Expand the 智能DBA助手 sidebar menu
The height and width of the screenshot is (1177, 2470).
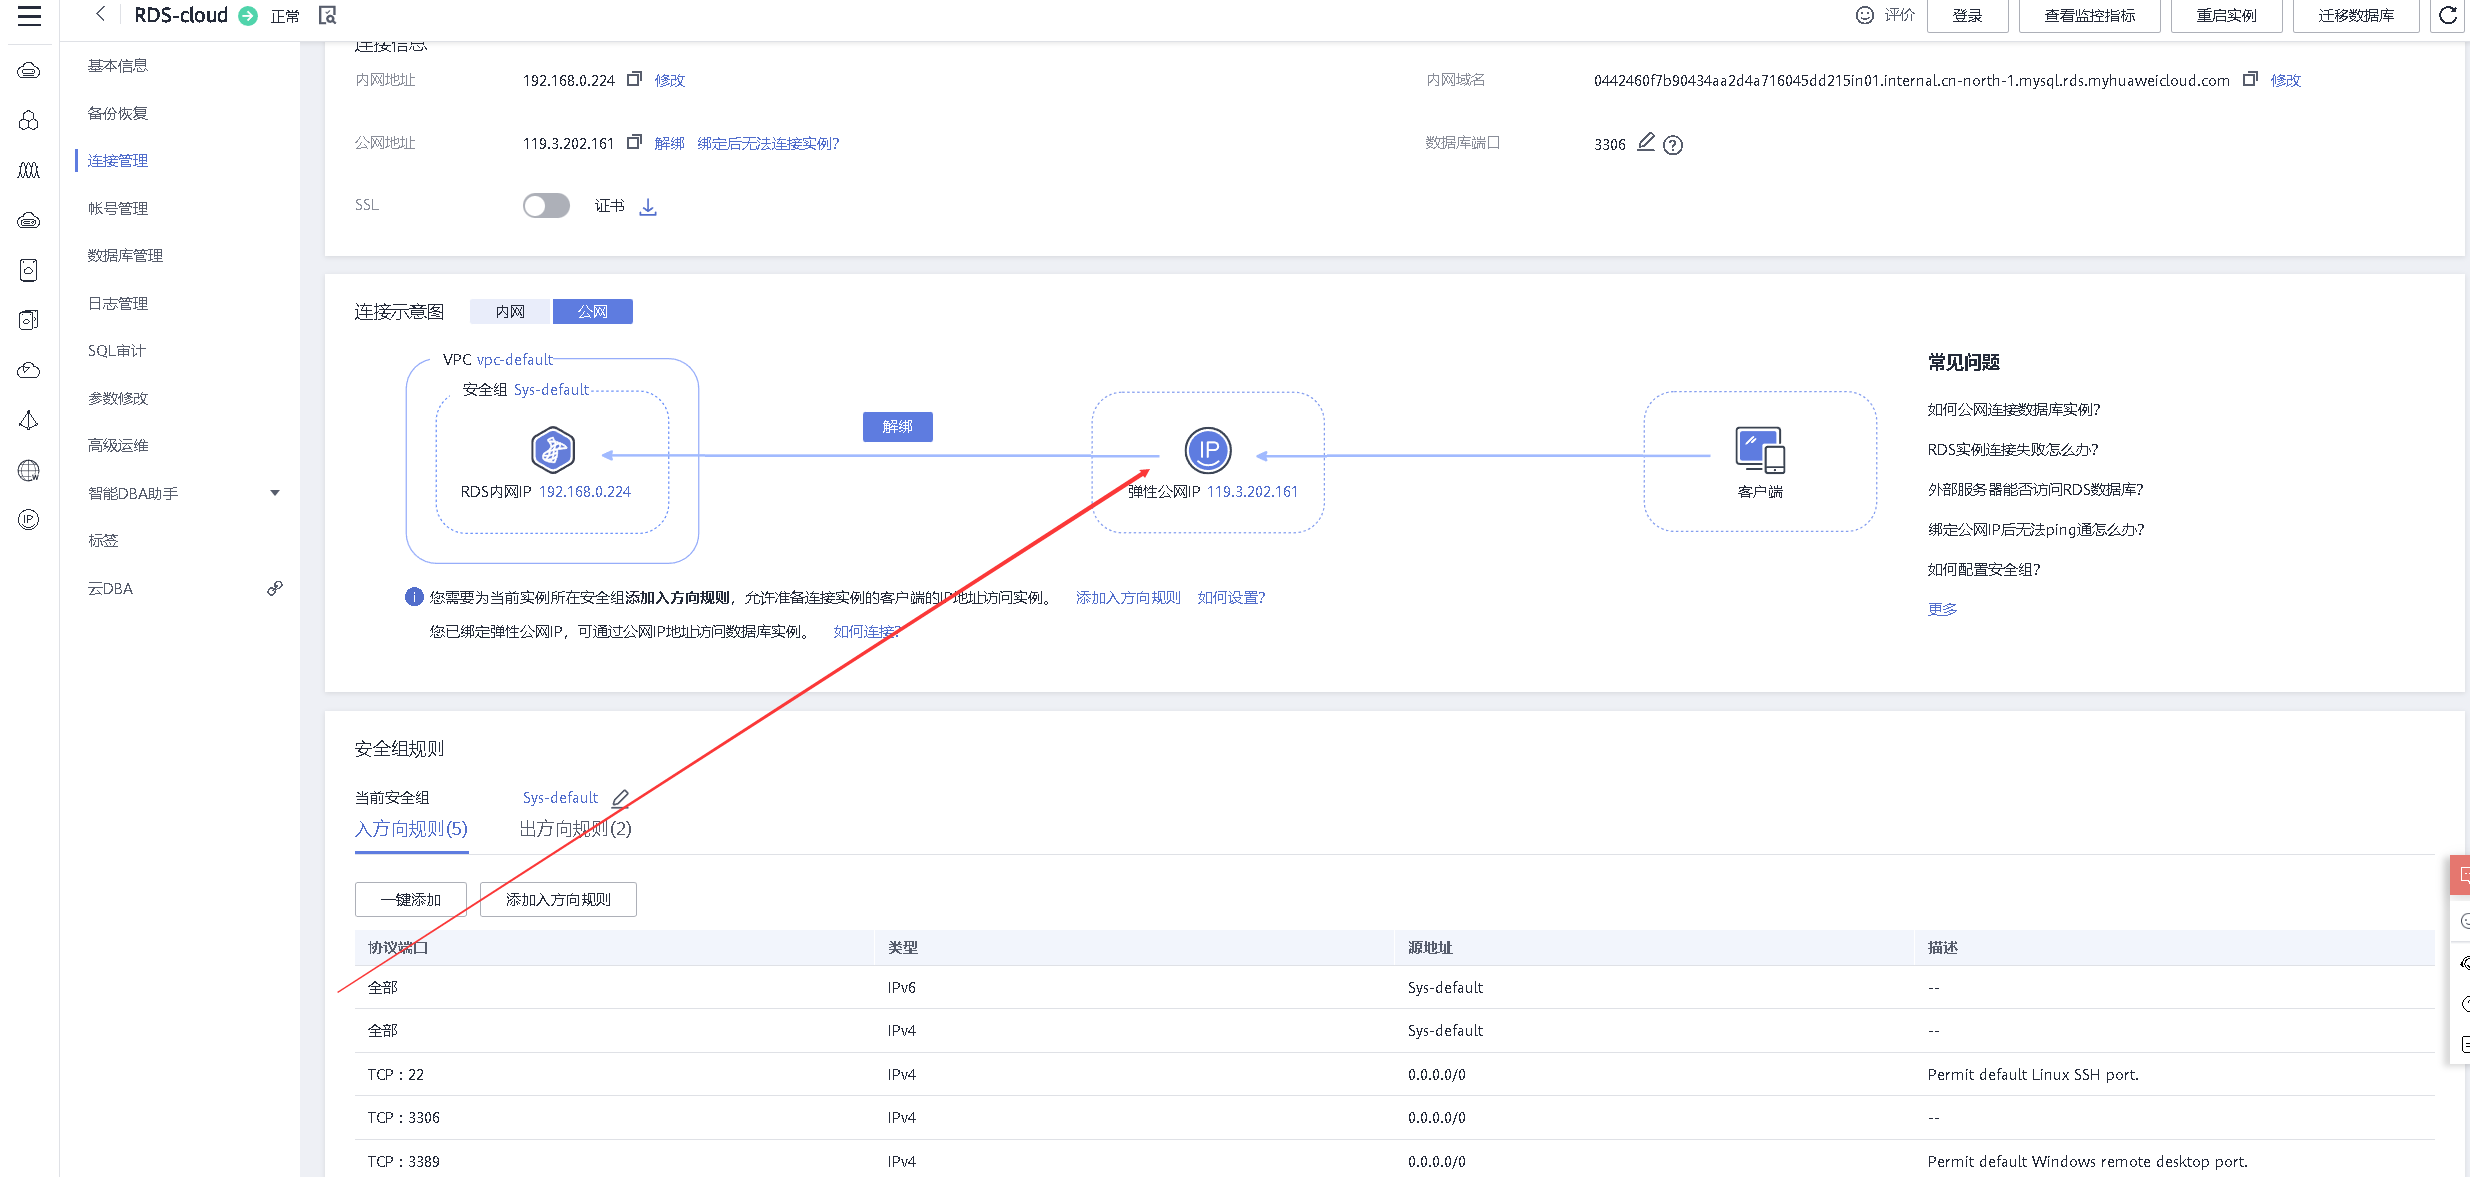(x=275, y=493)
